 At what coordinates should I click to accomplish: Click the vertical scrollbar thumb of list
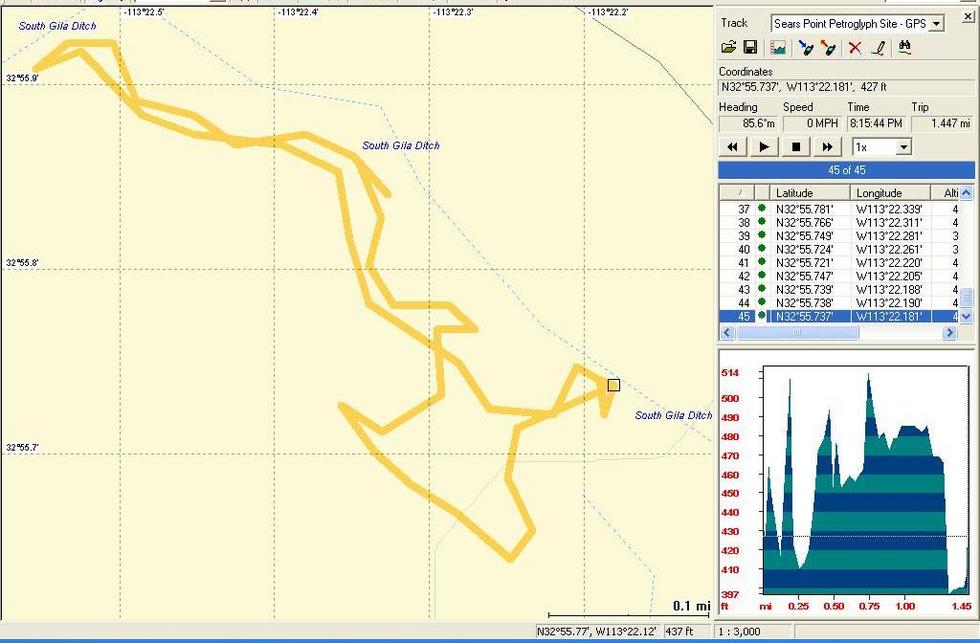(x=966, y=297)
